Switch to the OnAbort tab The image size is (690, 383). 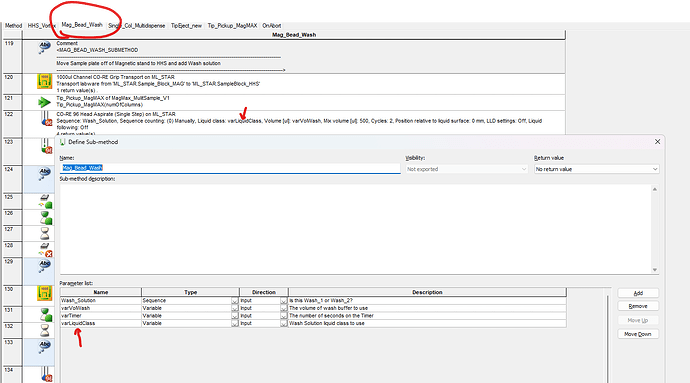[272, 26]
